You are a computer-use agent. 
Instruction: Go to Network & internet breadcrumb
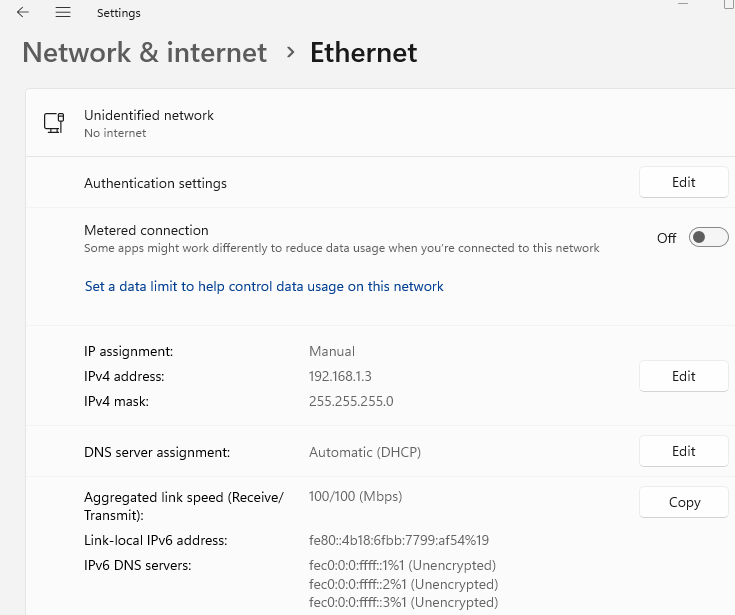[x=145, y=52]
